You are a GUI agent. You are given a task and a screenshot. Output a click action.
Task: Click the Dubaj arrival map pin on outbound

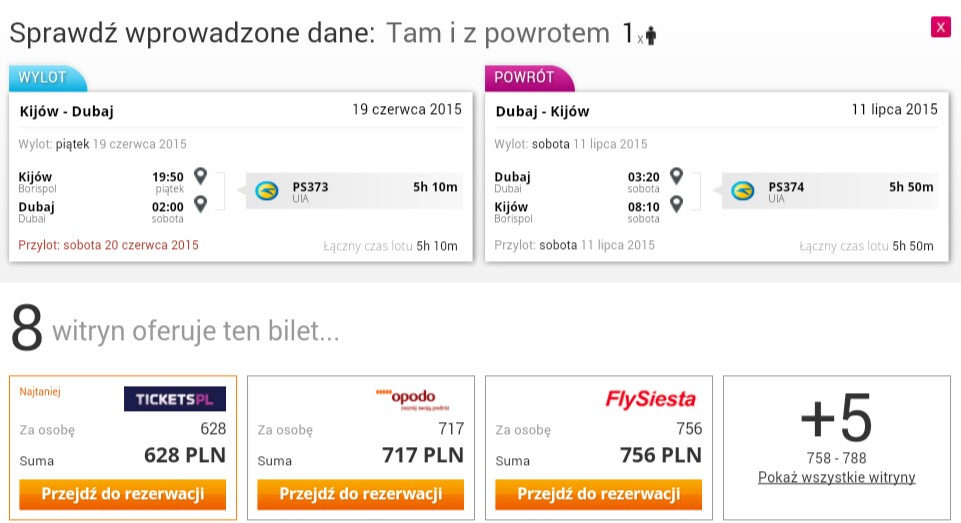coord(200,204)
